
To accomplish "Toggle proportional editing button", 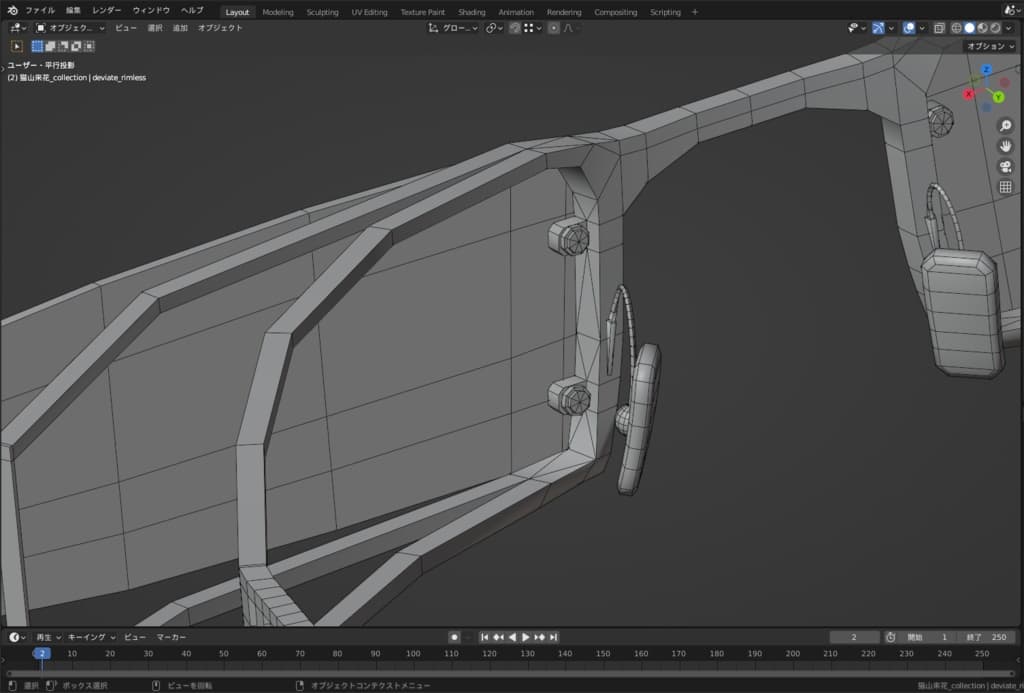I will (554, 28).
